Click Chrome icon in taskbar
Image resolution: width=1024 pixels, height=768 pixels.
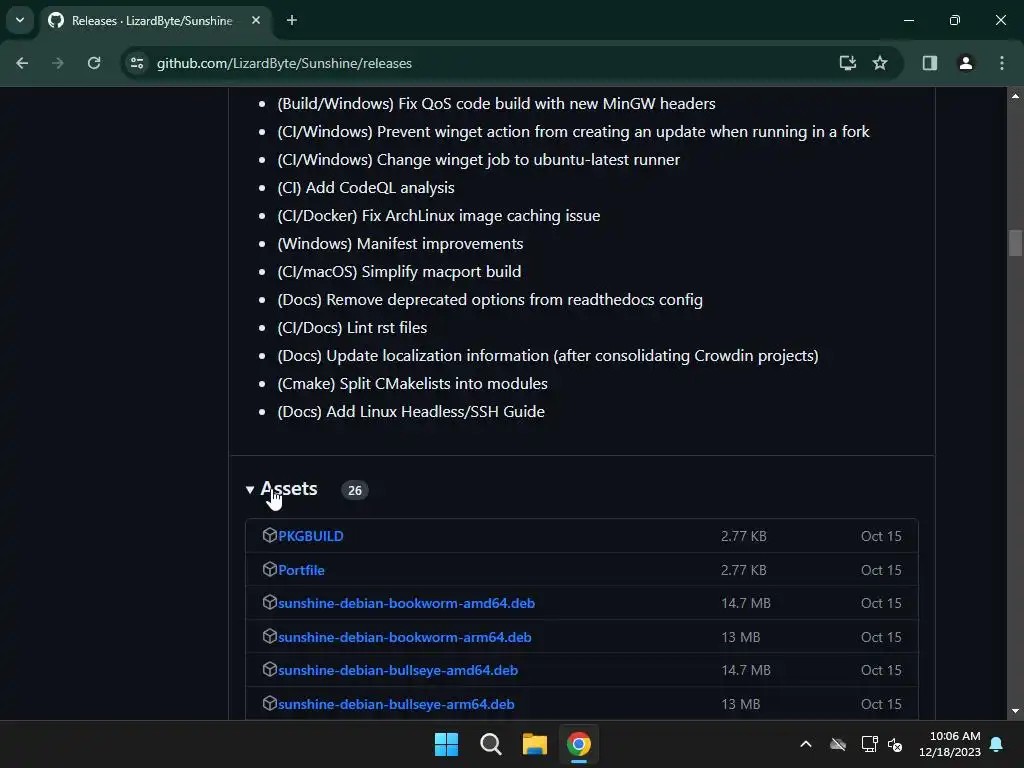coord(579,744)
